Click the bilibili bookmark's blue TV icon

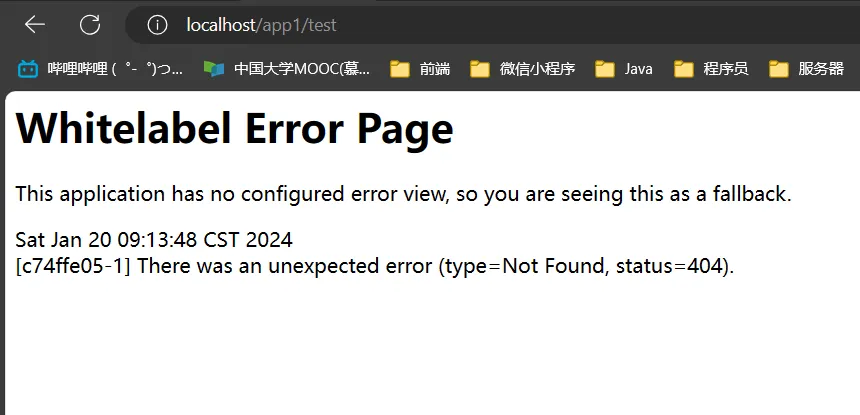pos(28,69)
